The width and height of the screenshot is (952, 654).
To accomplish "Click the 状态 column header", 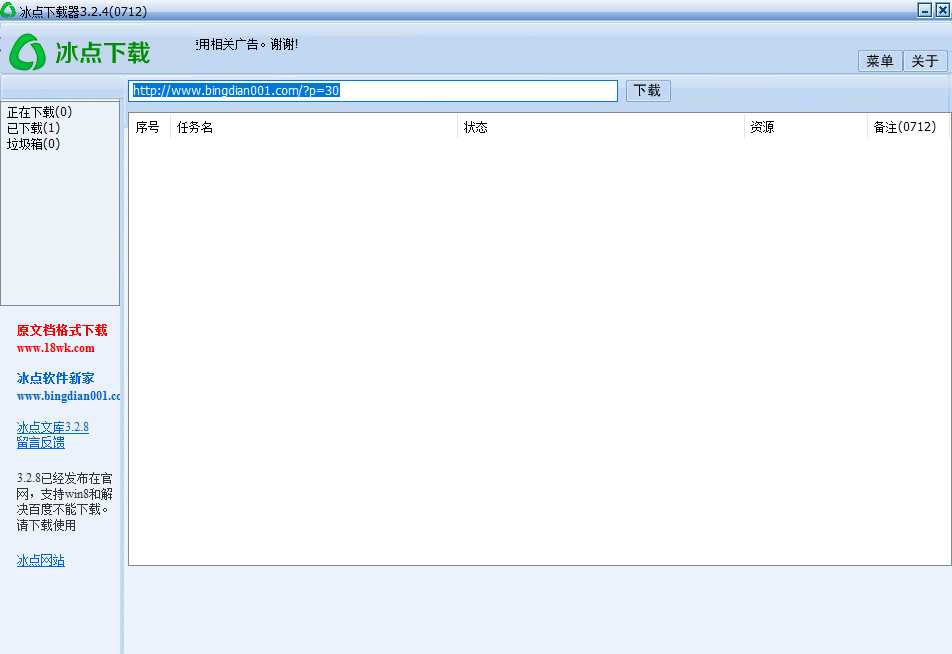I will tap(600, 127).
